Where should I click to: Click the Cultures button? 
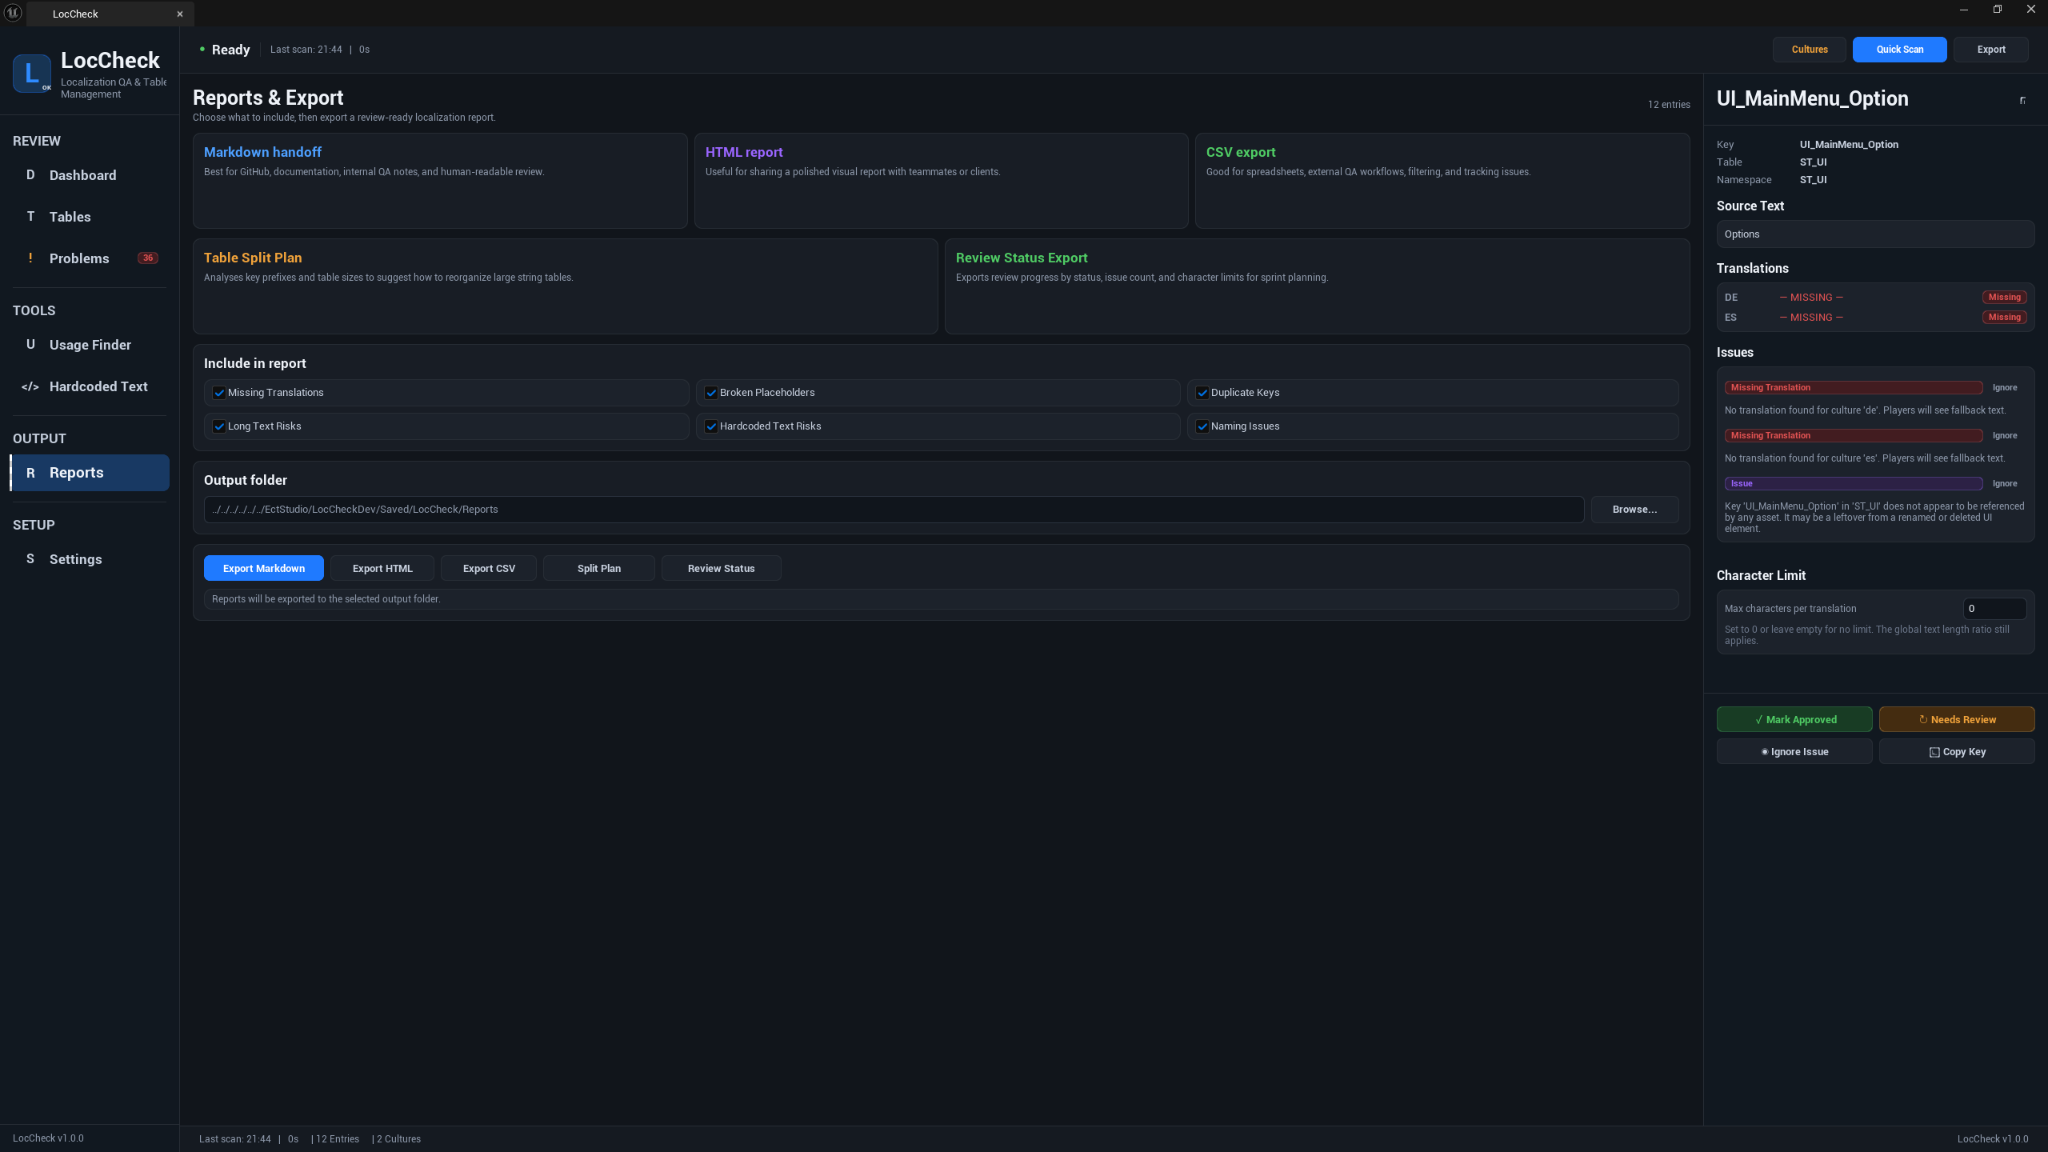tap(1809, 49)
